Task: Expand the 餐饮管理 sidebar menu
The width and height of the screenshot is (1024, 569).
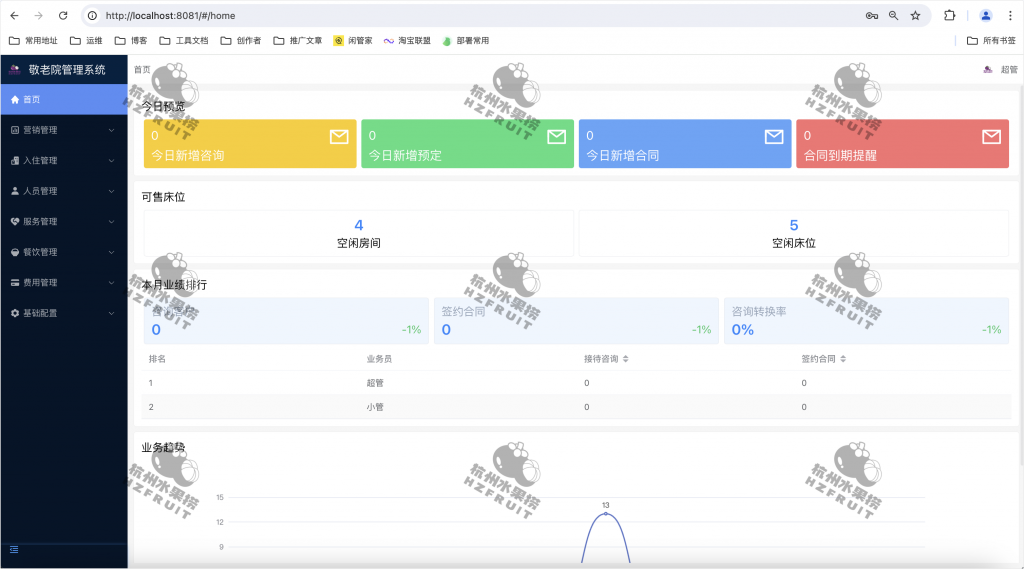Action: point(64,252)
